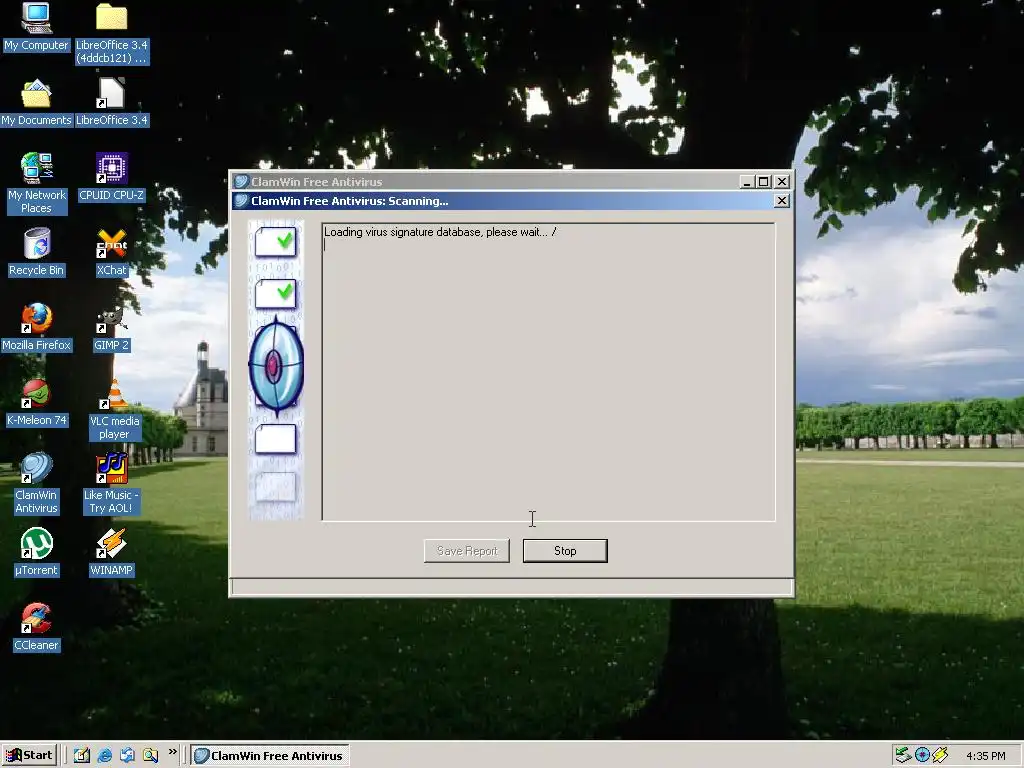Click the safely remove hardware tray icon

point(903,755)
